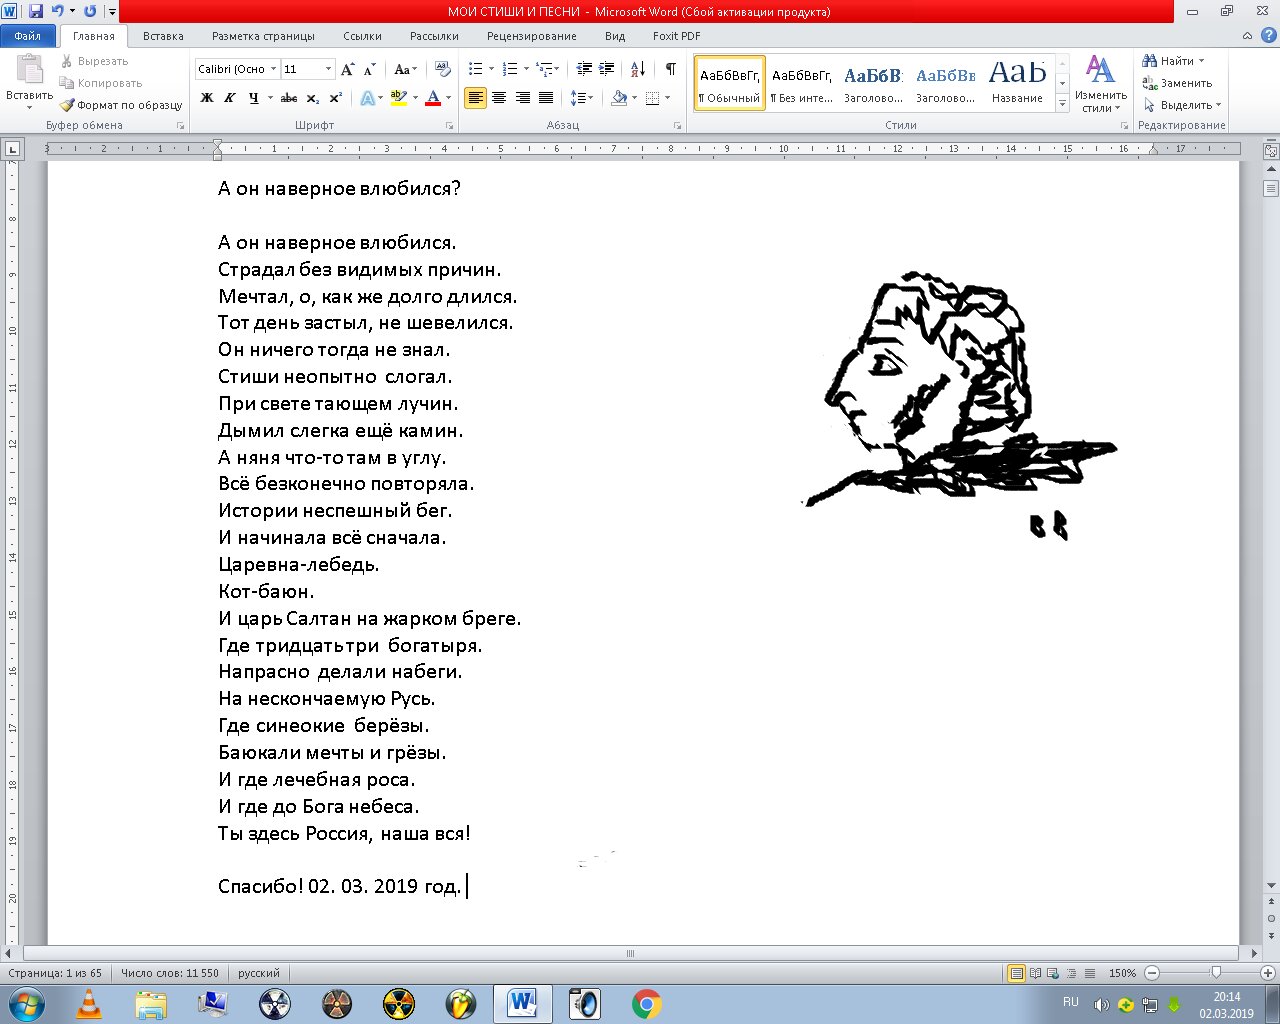Click word count Число слов: 11 550
Viewport: 1280px width, 1024px height.
[169, 973]
